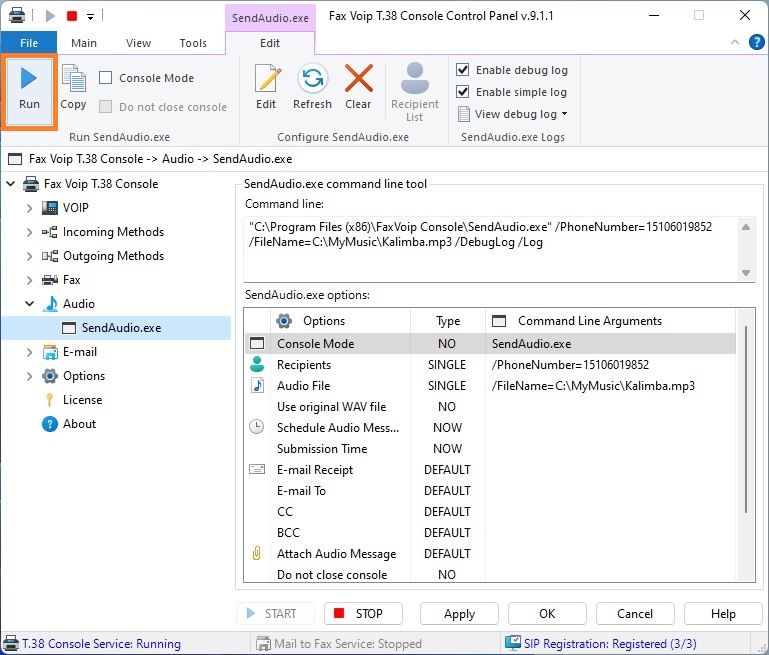Clear the configuration with the red X icon
The image size is (769, 655).
point(359,87)
